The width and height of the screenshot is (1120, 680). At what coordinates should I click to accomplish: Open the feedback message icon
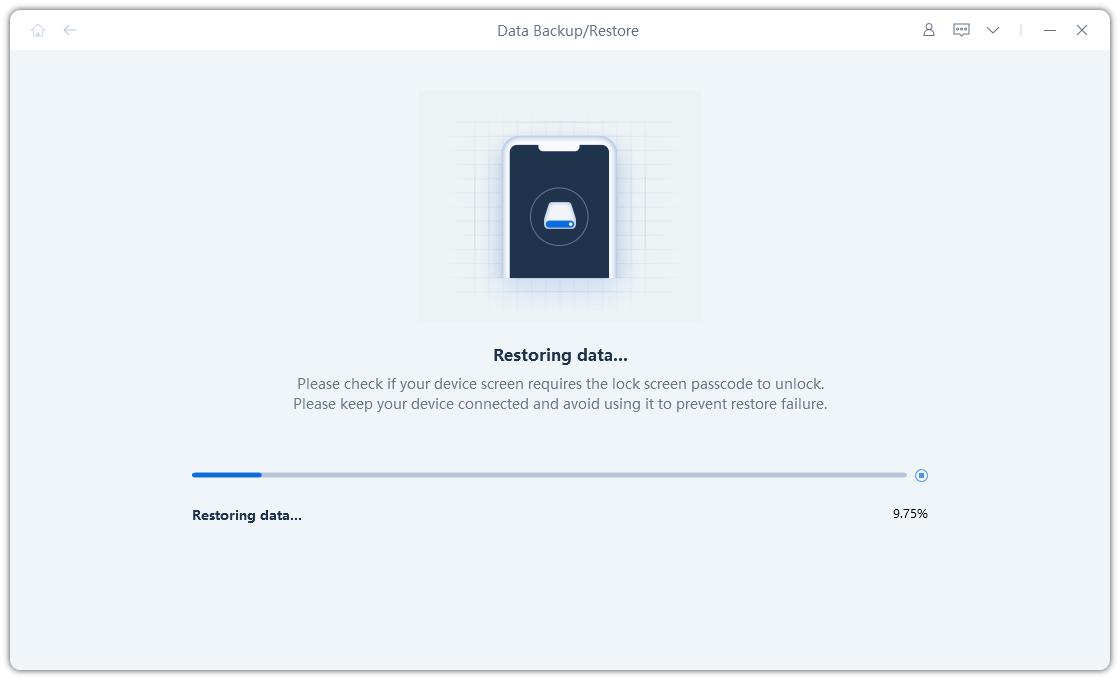coord(961,30)
